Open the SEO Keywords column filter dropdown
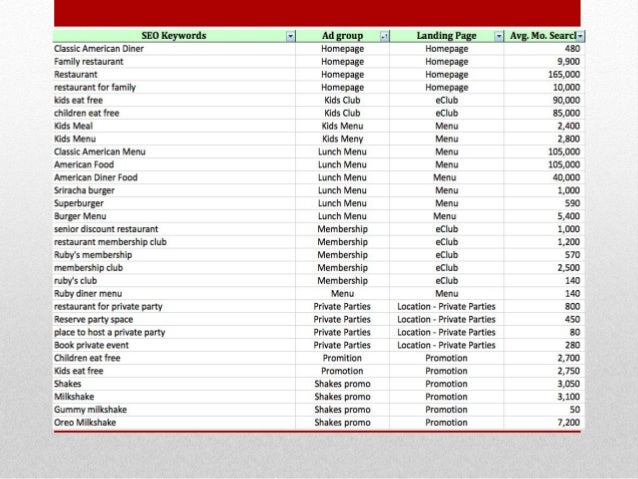The width and height of the screenshot is (638, 479). click(x=290, y=36)
